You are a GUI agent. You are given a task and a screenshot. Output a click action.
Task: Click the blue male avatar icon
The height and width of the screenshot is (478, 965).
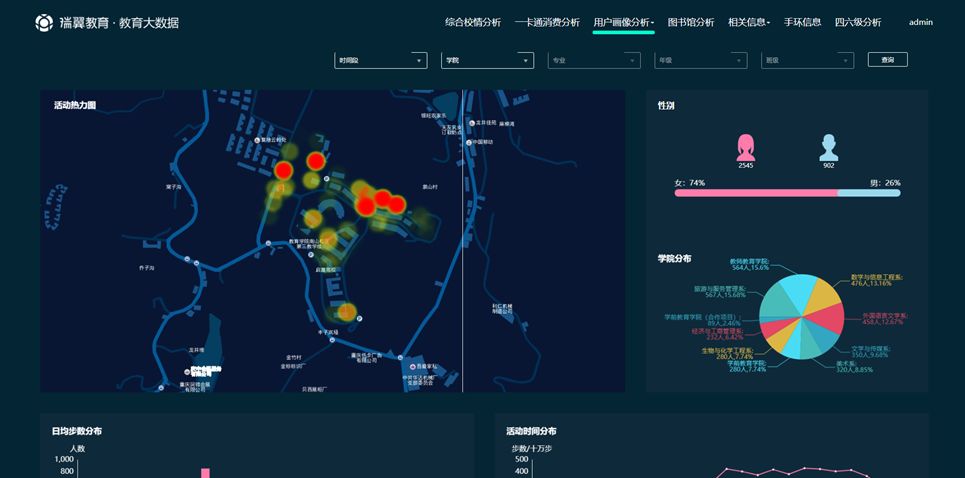pos(828,148)
